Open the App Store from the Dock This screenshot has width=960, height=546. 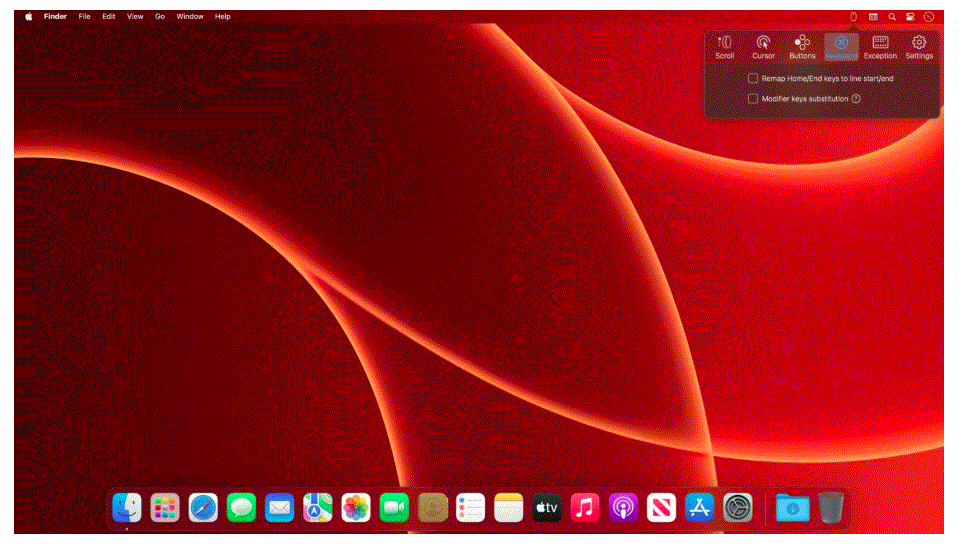[x=699, y=507]
